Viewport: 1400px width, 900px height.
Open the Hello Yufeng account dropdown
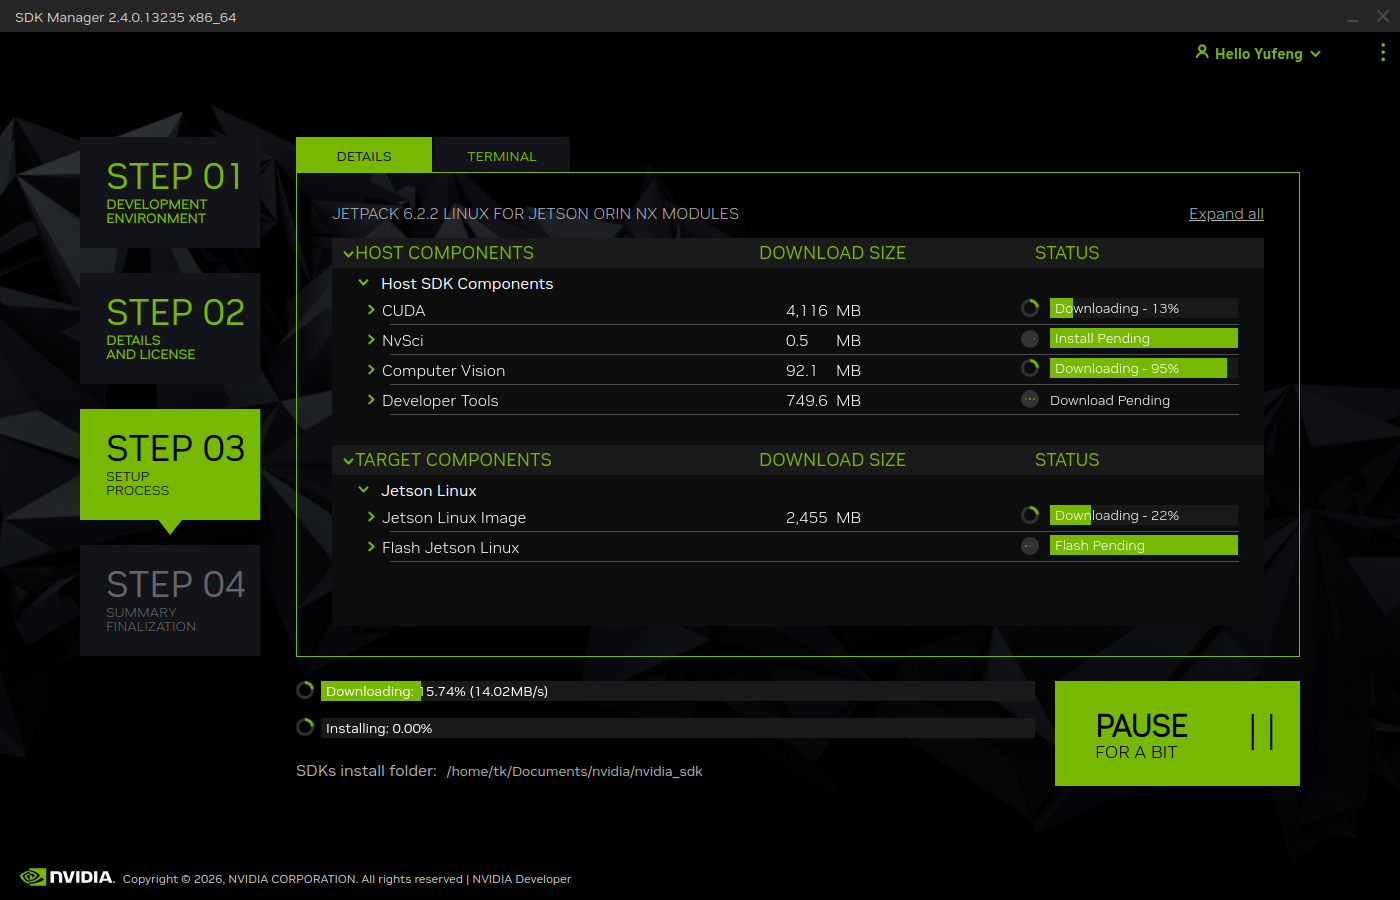1258,54
